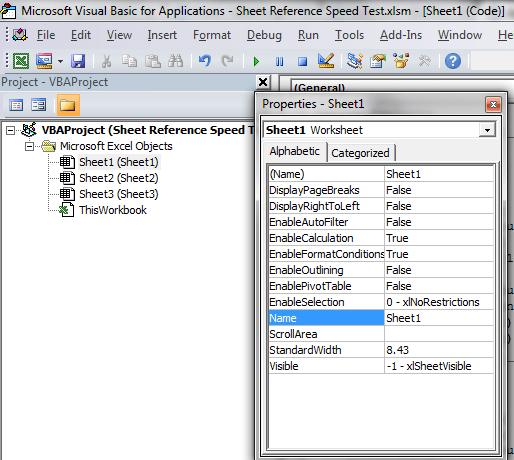Image resolution: width=514 pixels, height=460 pixels.
Task: Open the Window menu
Action: [460, 35]
